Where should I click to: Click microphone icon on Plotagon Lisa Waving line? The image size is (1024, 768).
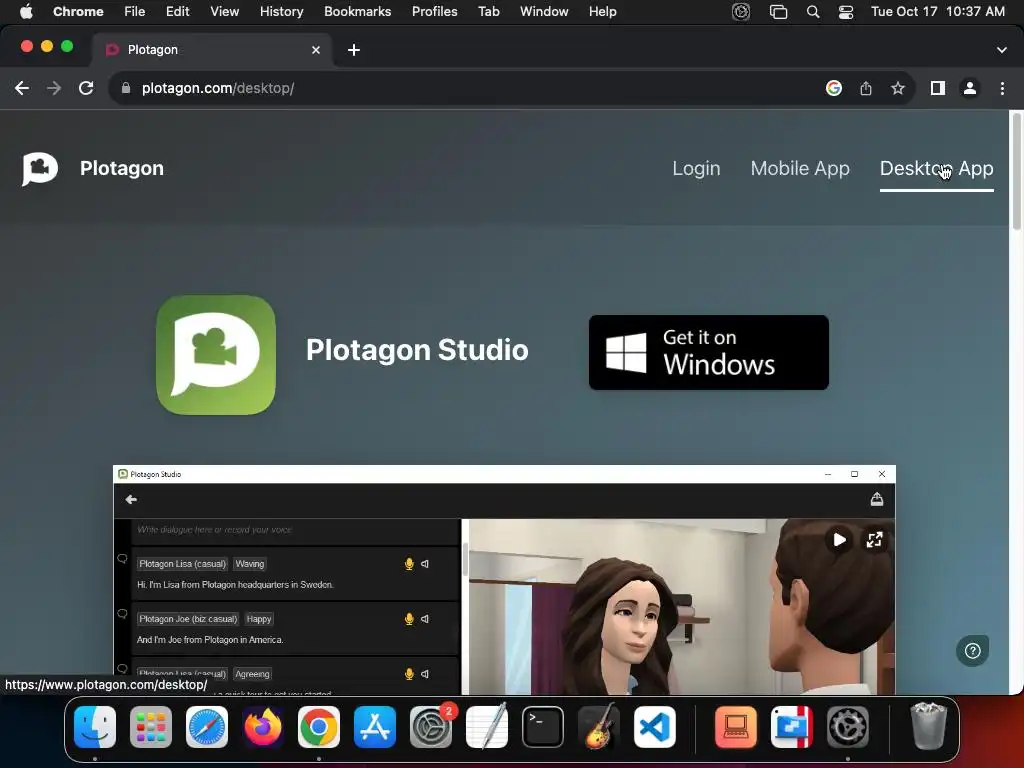click(x=409, y=564)
